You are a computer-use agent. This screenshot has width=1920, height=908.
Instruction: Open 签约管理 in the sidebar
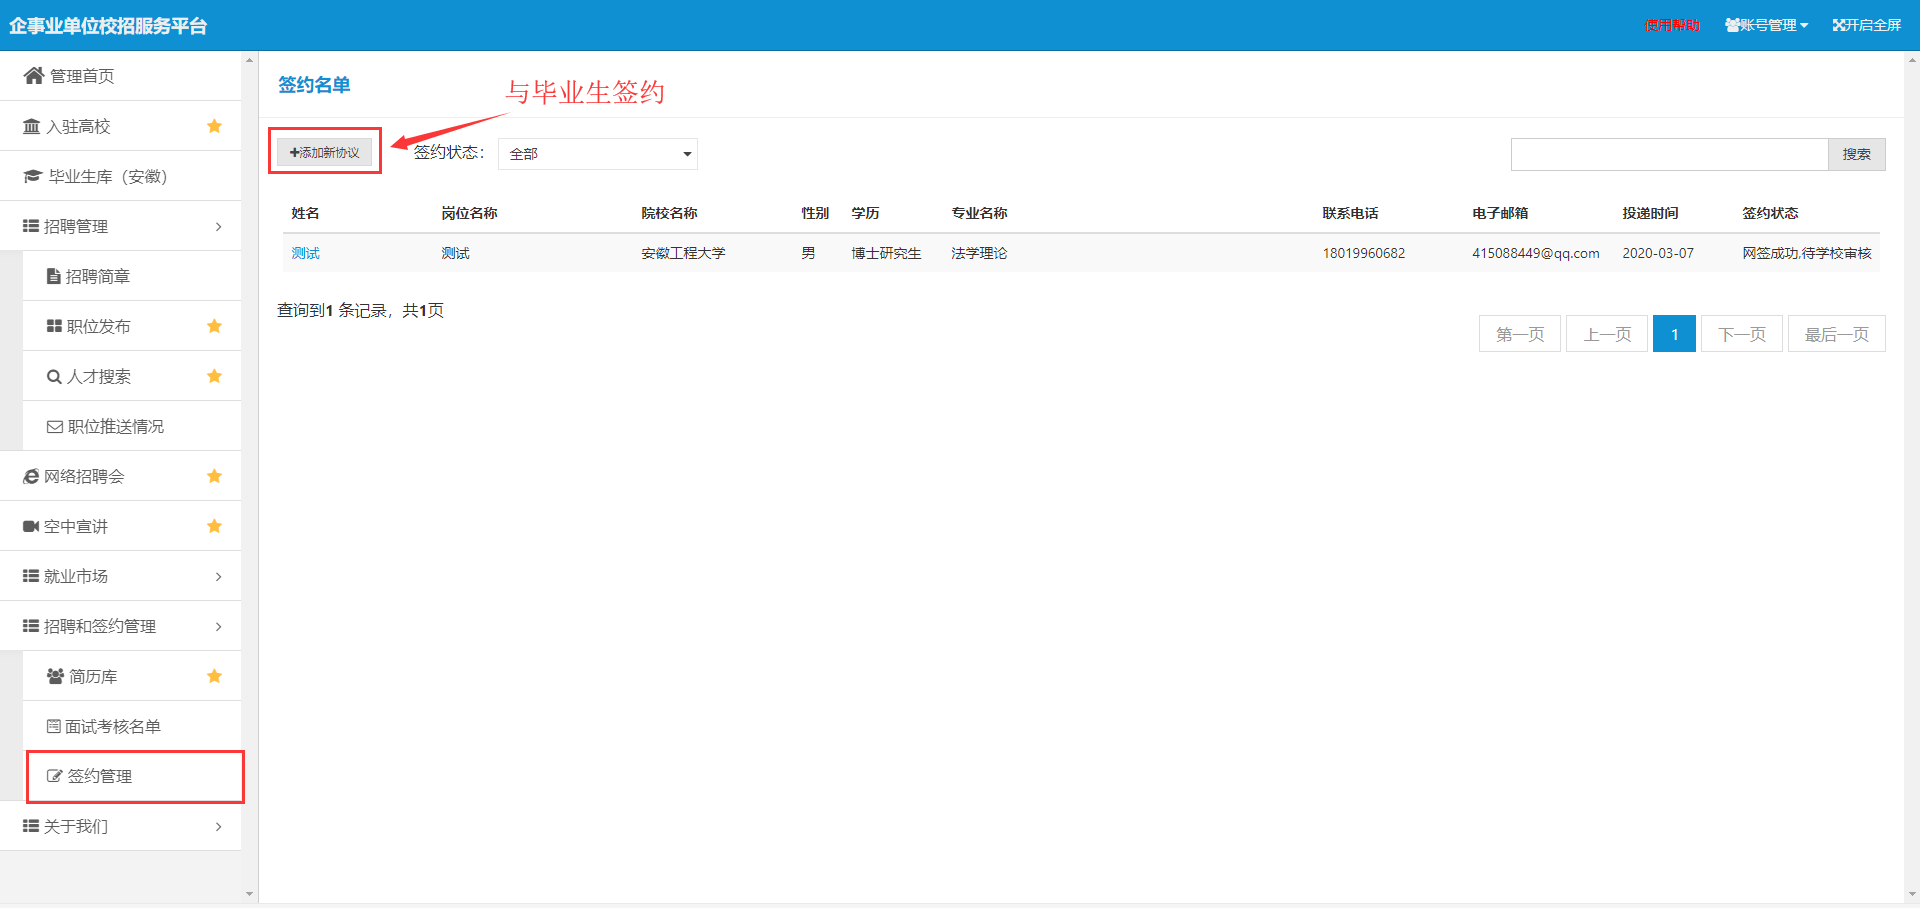(x=100, y=776)
